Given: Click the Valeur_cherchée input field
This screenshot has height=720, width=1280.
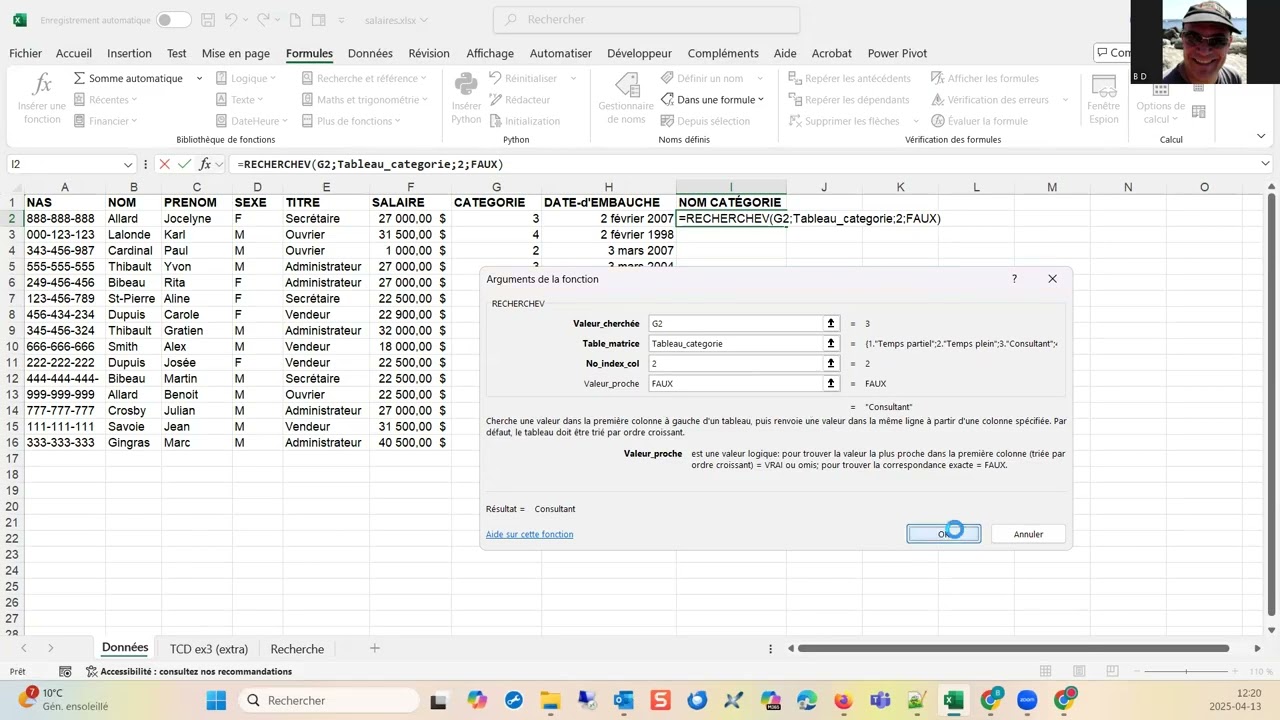Looking at the screenshot, I should (735, 323).
